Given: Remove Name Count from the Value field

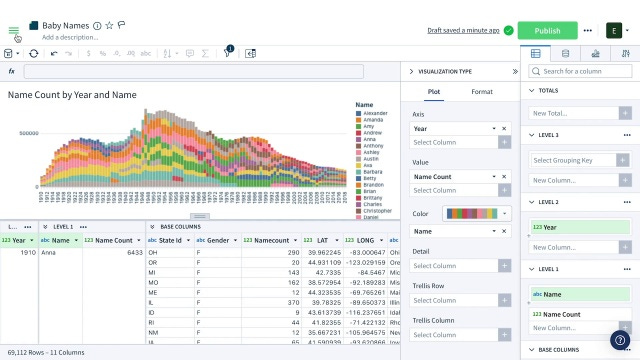Looking at the screenshot, I should (x=504, y=177).
